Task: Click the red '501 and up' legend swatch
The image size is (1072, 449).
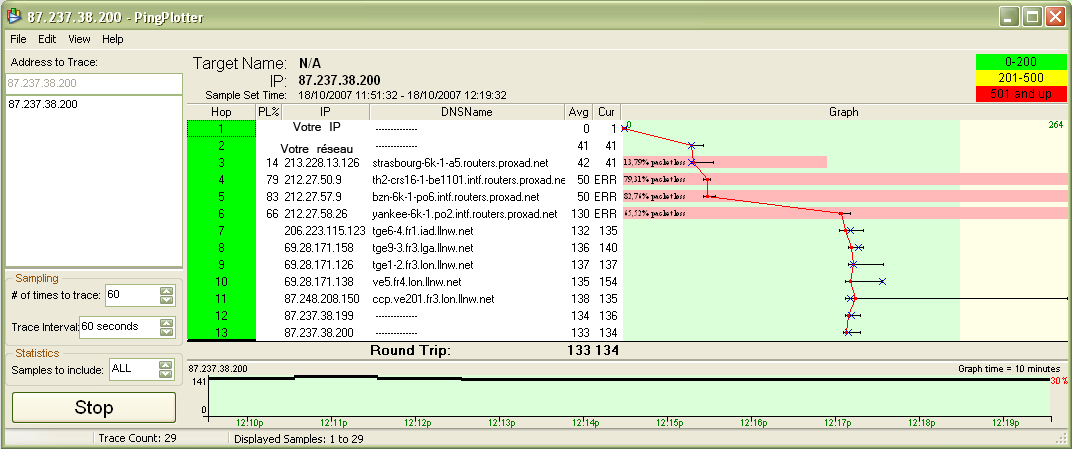Action: click(1021, 94)
